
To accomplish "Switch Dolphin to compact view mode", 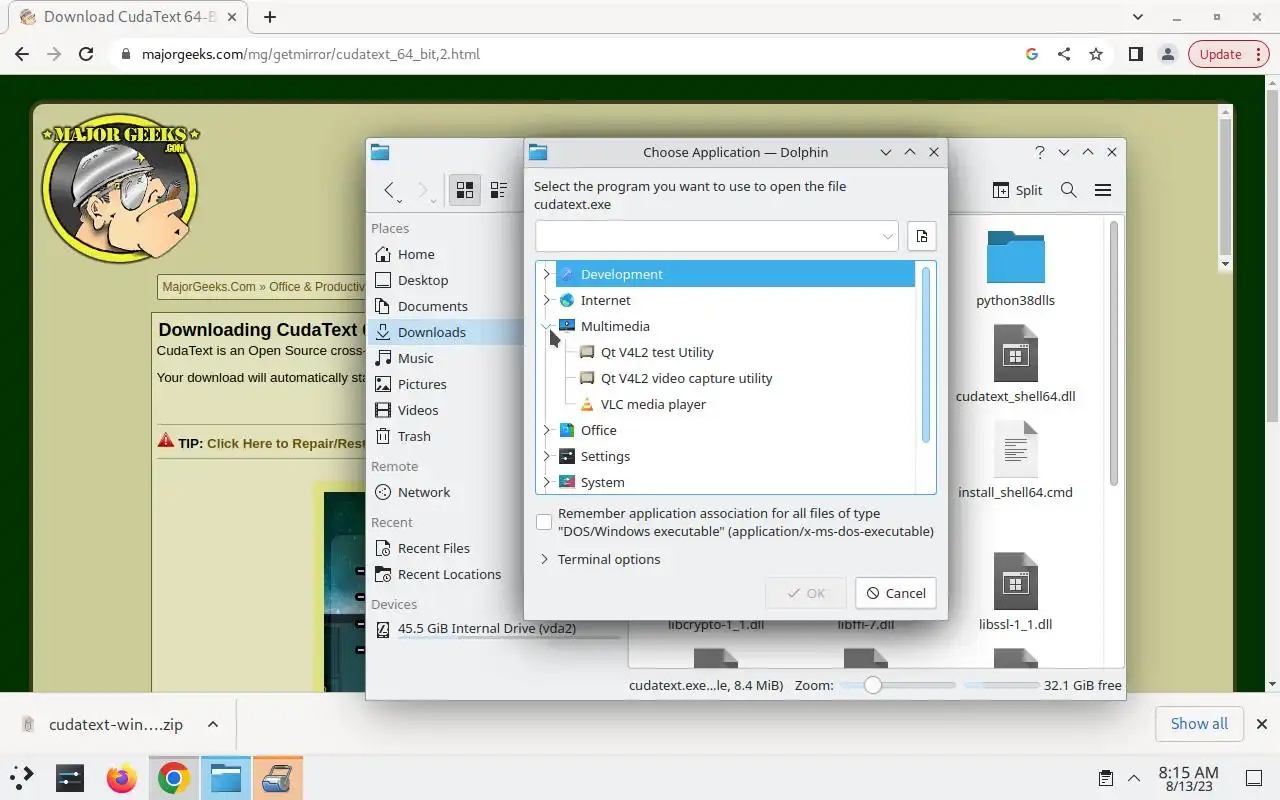I will pos(499,190).
